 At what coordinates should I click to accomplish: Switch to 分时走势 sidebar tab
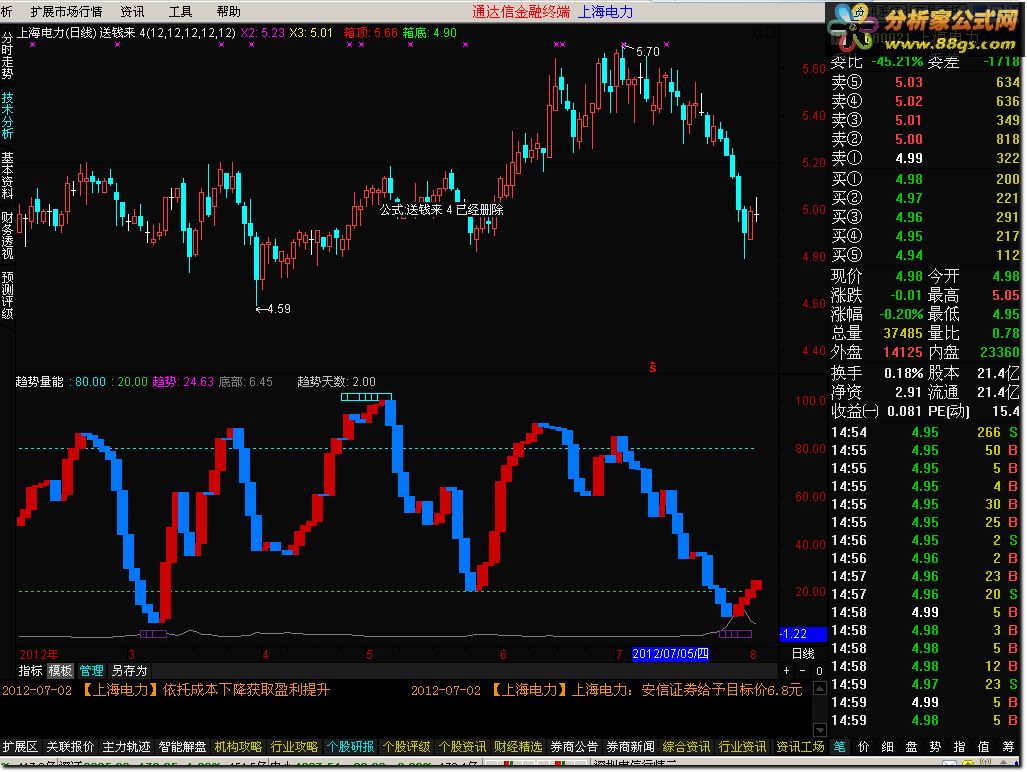pyautogui.click(x=7, y=56)
